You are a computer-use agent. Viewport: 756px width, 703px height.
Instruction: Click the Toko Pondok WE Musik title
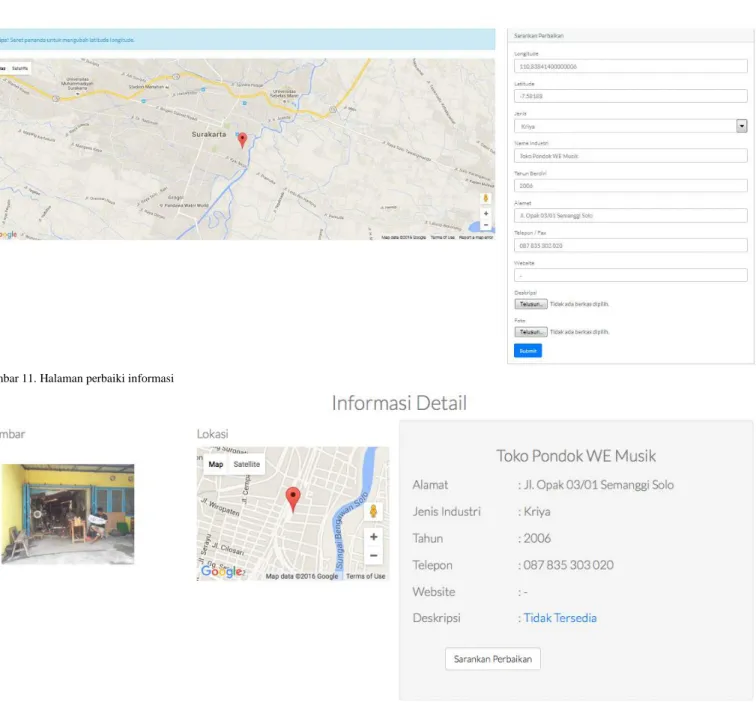click(576, 456)
